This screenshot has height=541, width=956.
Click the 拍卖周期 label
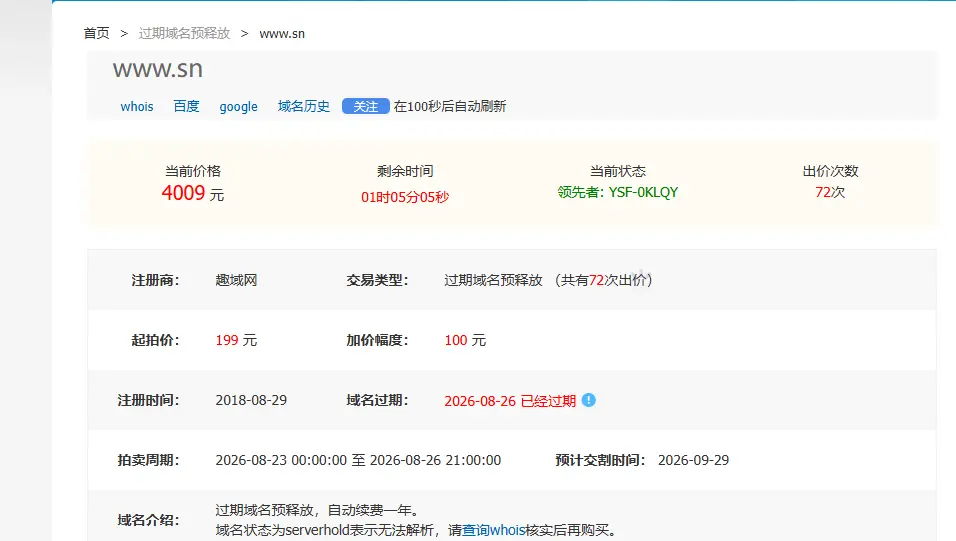coord(148,460)
